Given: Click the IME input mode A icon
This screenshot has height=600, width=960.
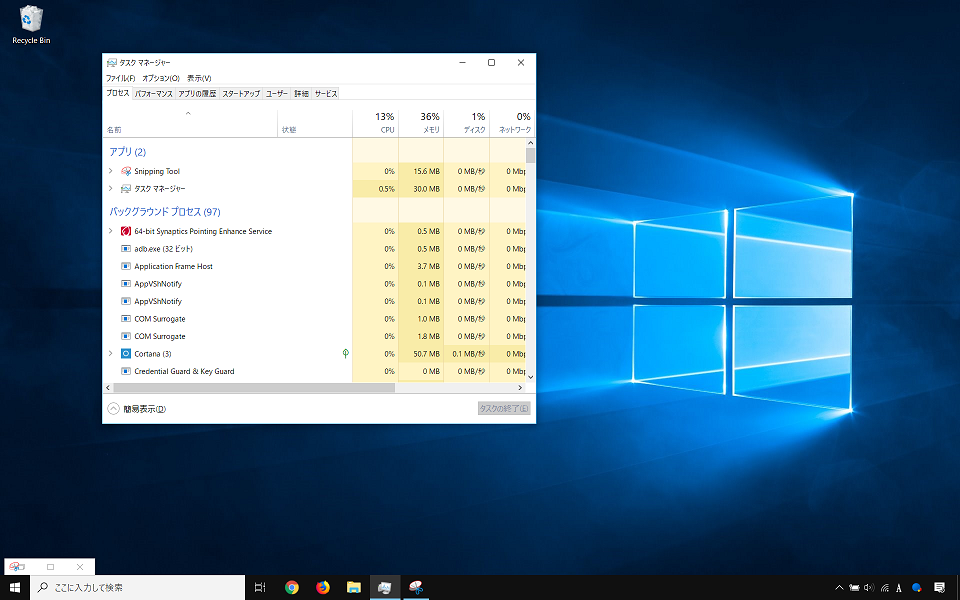Looking at the screenshot, I should click(899, 588).
